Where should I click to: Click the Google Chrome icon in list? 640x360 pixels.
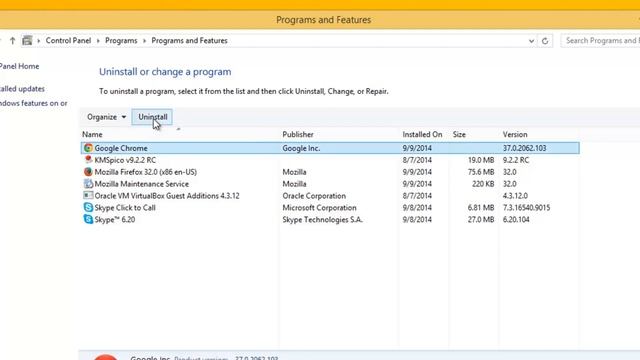coord(88,148)
